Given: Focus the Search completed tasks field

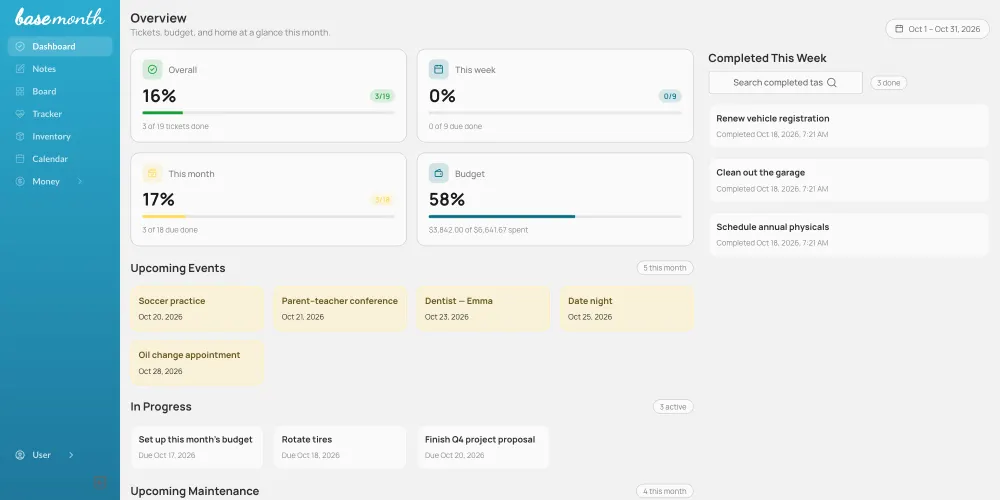Looking at the screenshot, I should pos(785,82).
